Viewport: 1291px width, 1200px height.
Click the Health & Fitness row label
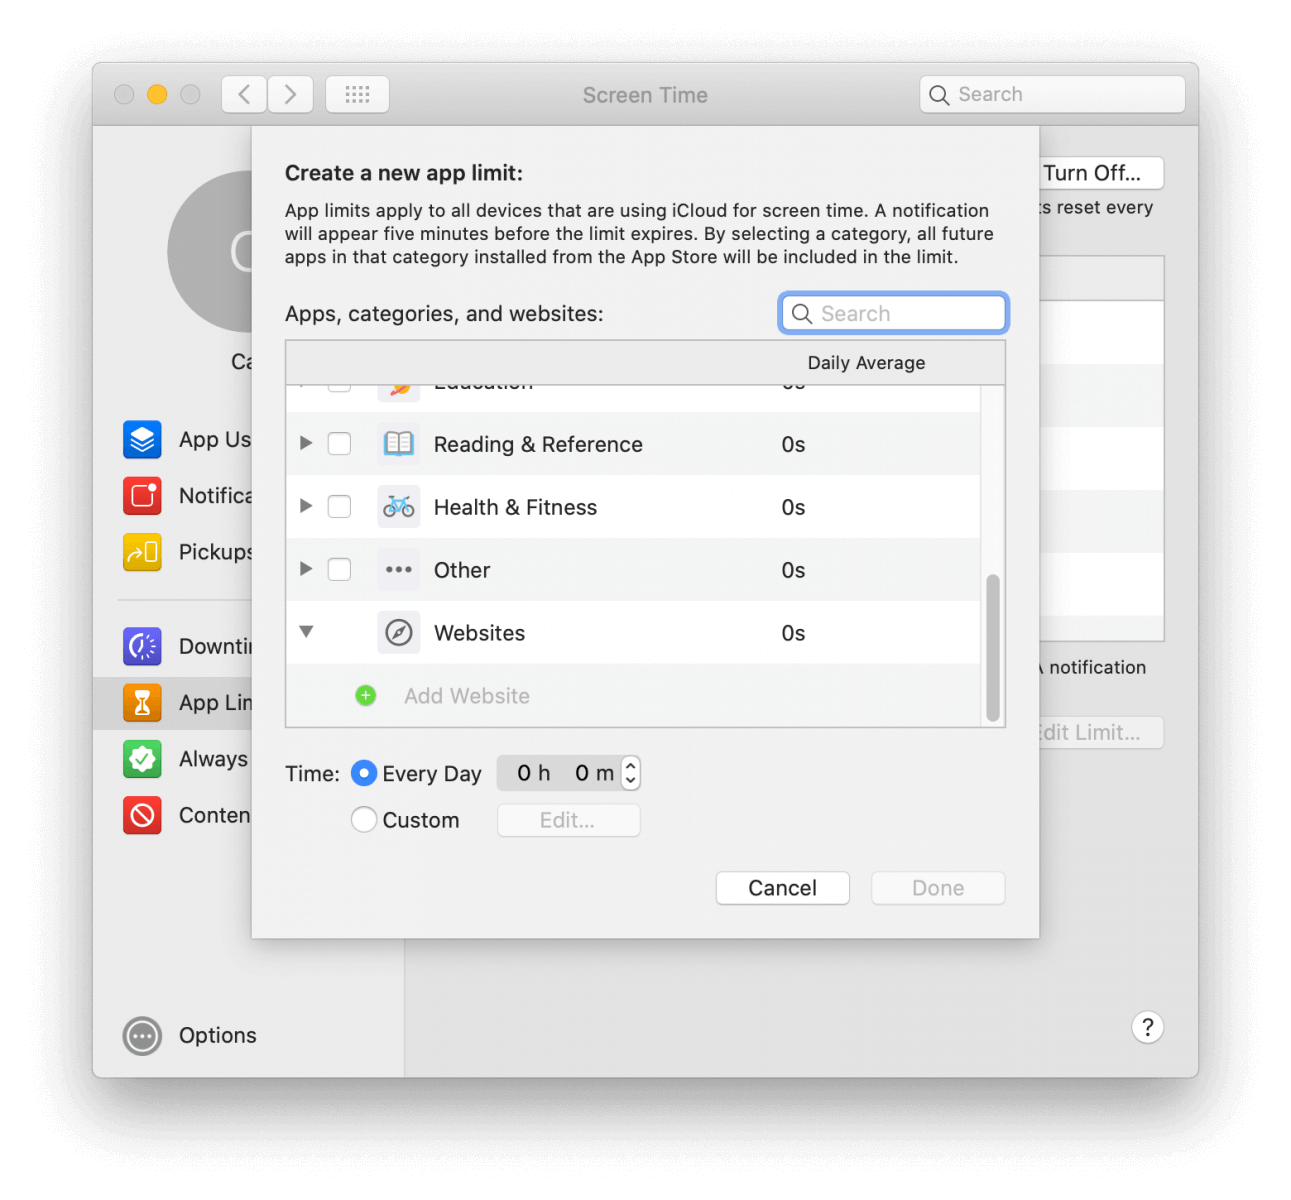pos(515,507)
